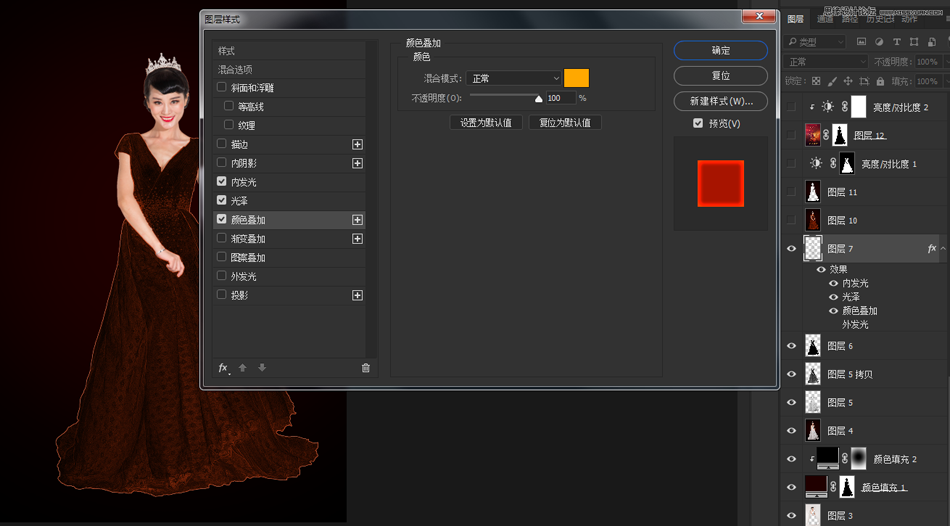Add another 渐变叠加 effect with plus icon

click(x=357, y=239)
